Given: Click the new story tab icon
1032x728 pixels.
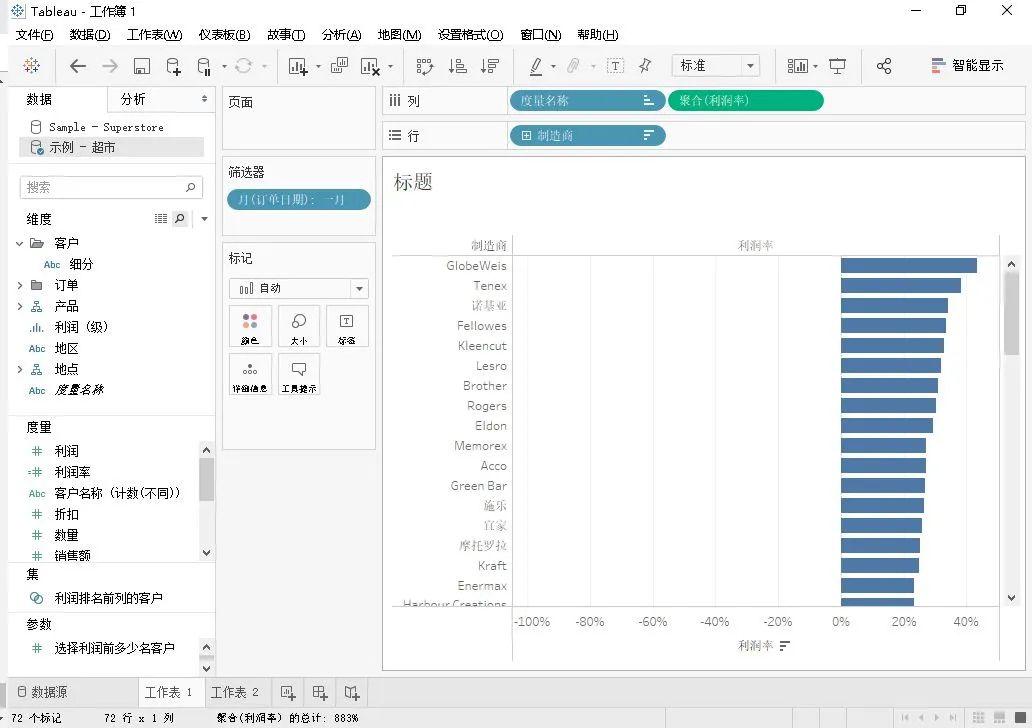Looking at the screenshot, I should click(352, 692).
